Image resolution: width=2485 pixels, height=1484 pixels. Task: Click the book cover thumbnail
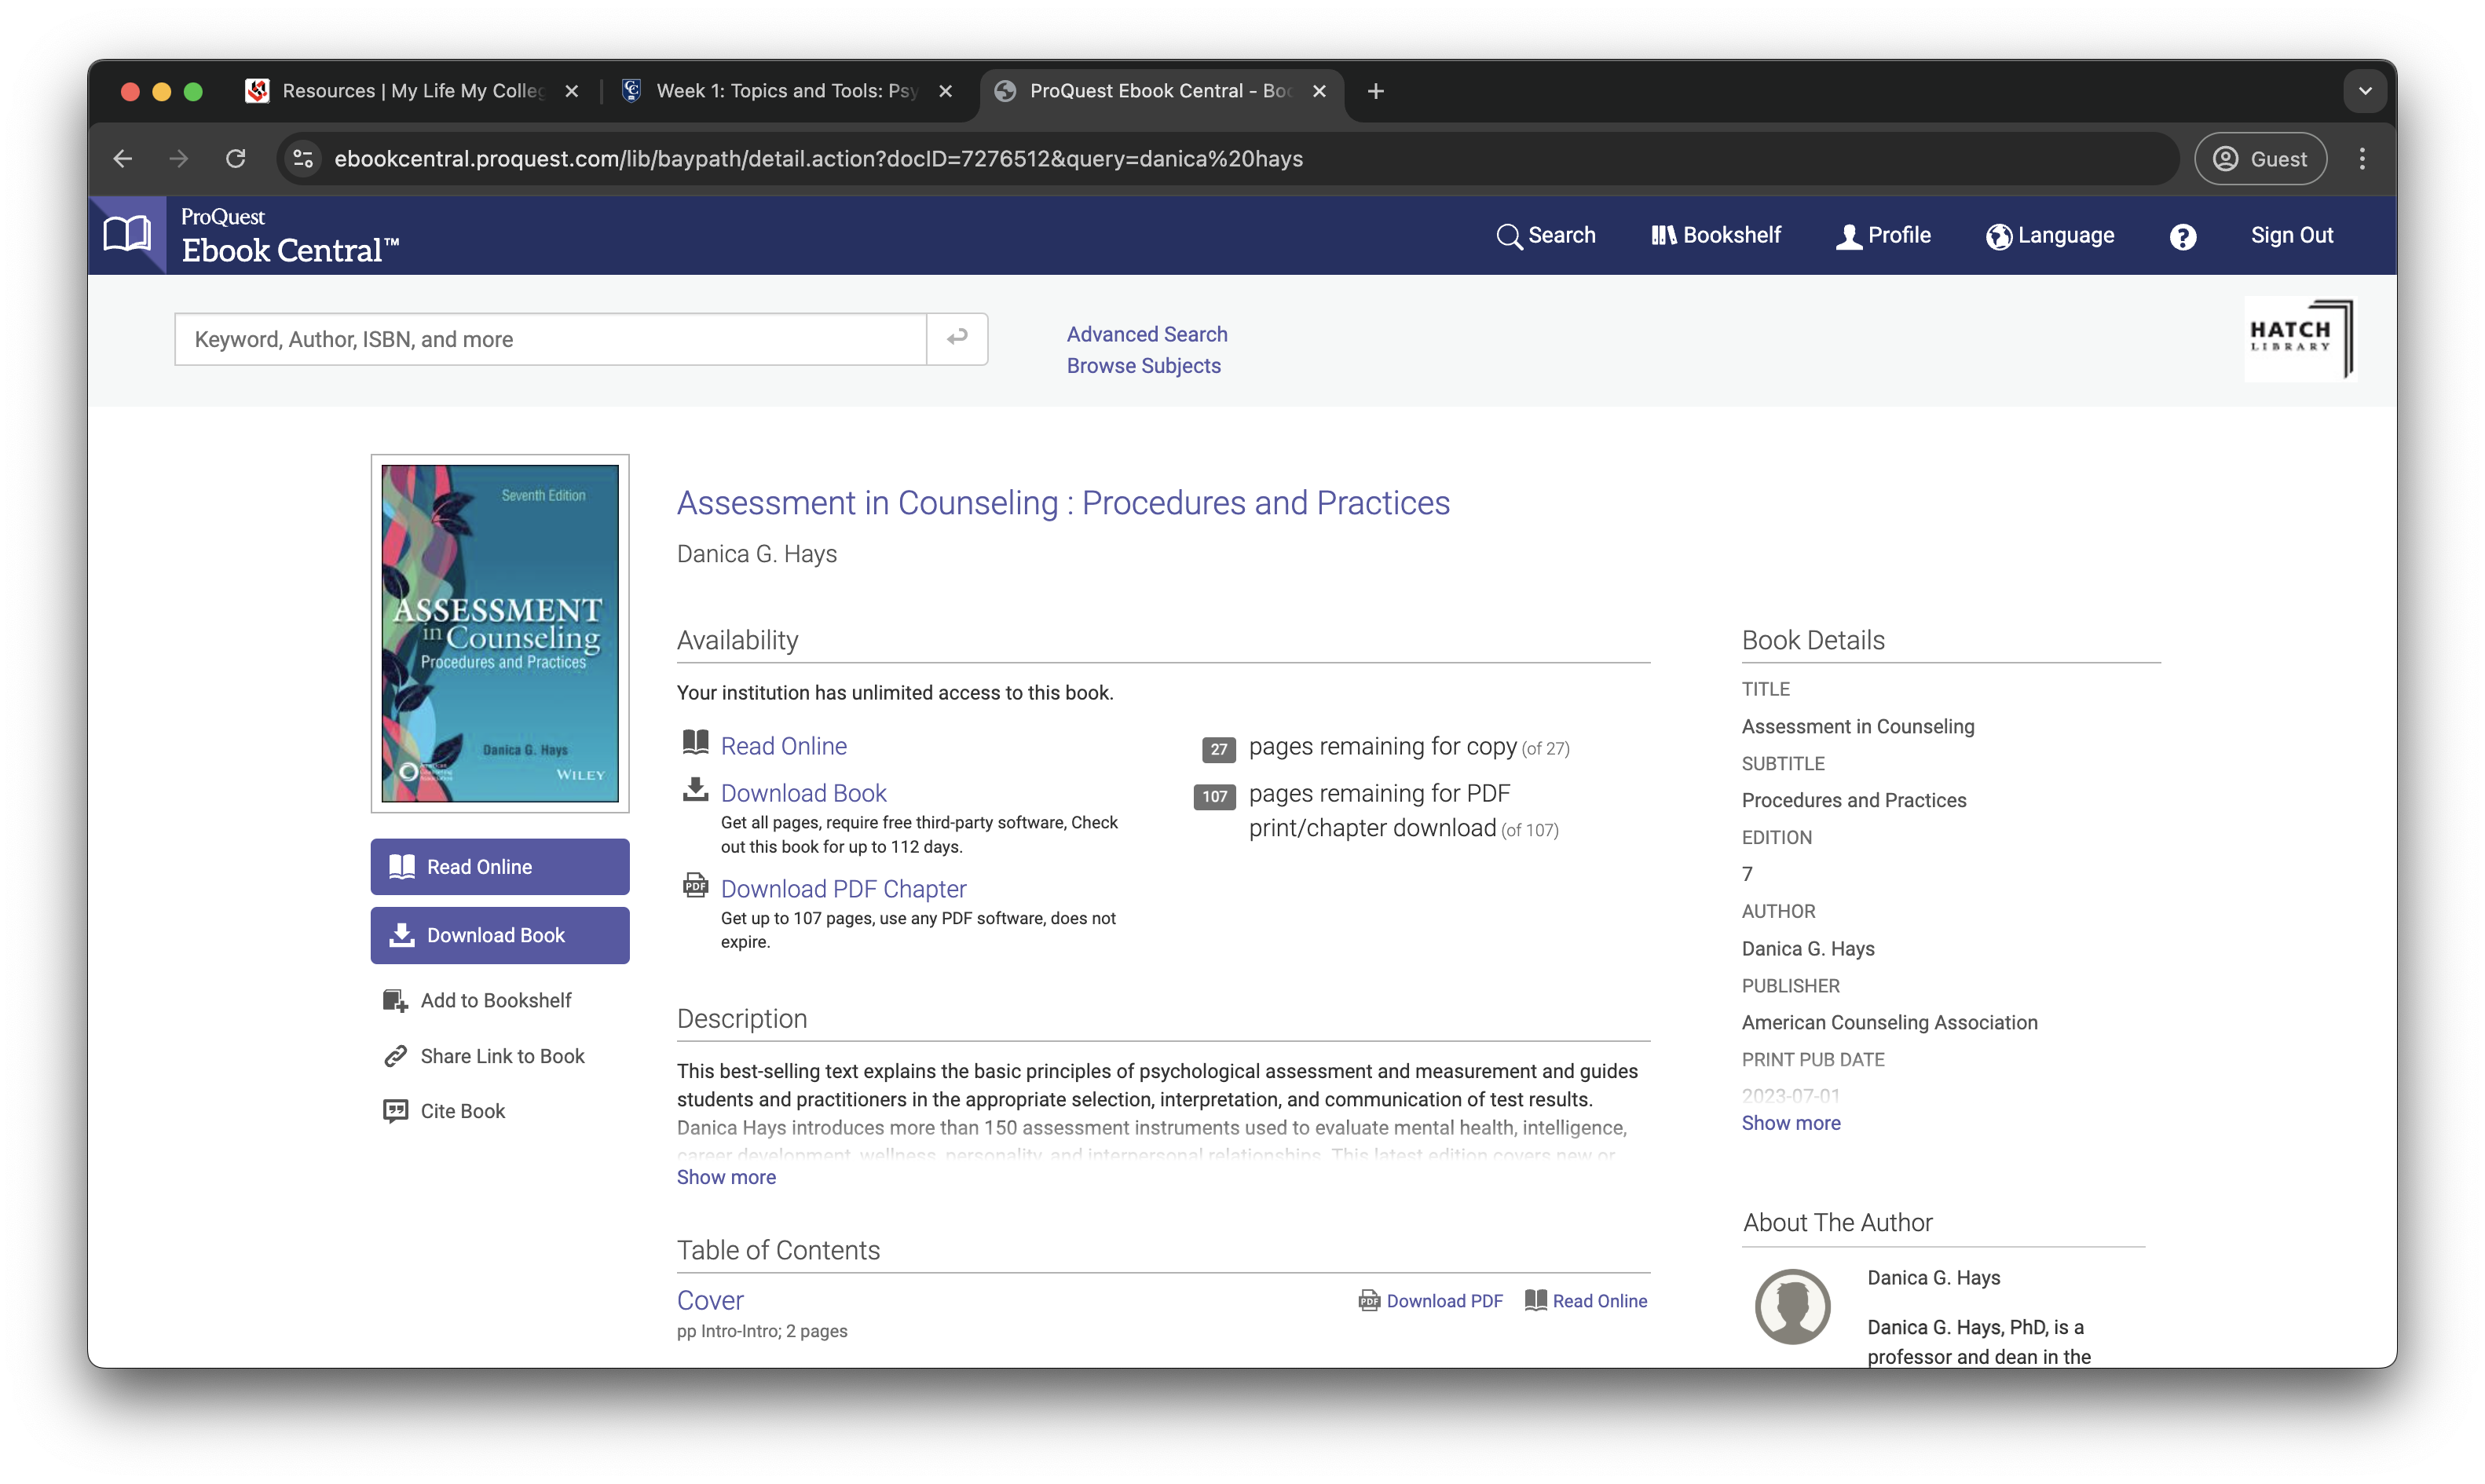(500, 633)
